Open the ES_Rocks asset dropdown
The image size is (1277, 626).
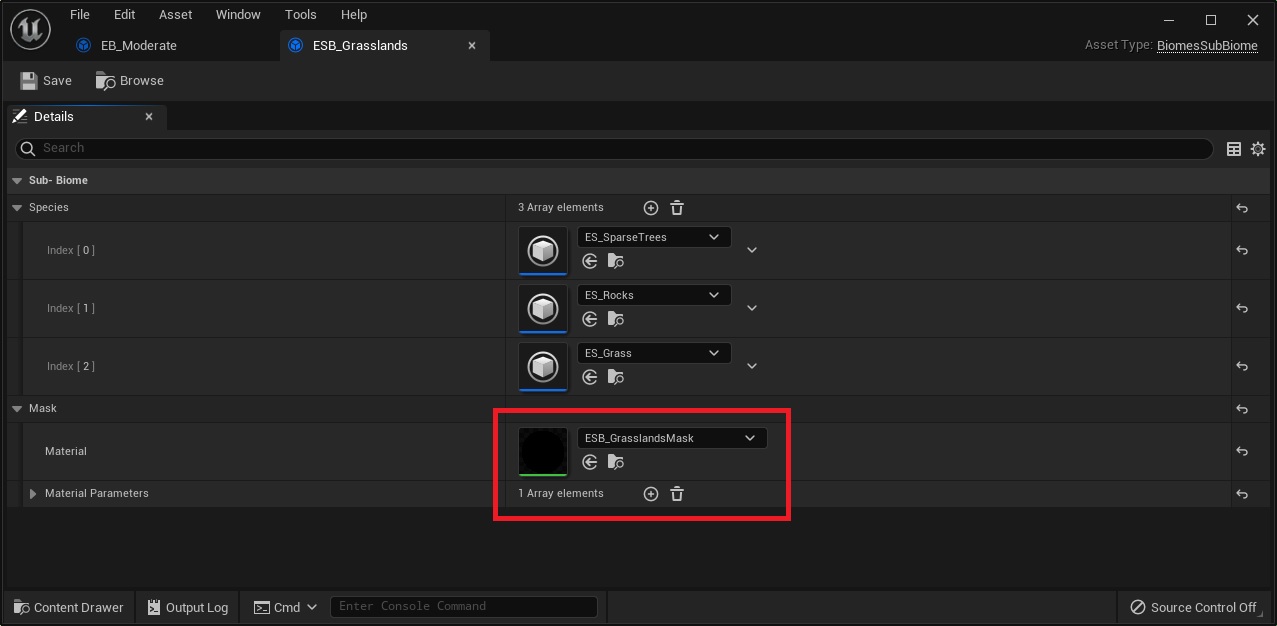click(x=654, y=295)
